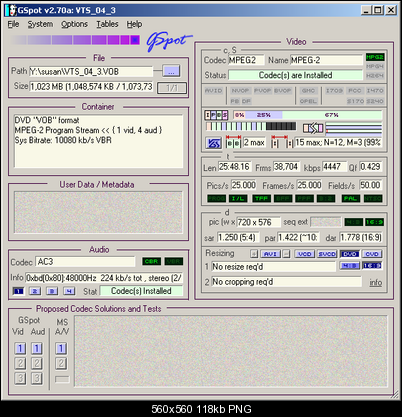Viewport: 402px width, 417px height.
Task: Click the PROG progressive indicator
Action: 216,199
